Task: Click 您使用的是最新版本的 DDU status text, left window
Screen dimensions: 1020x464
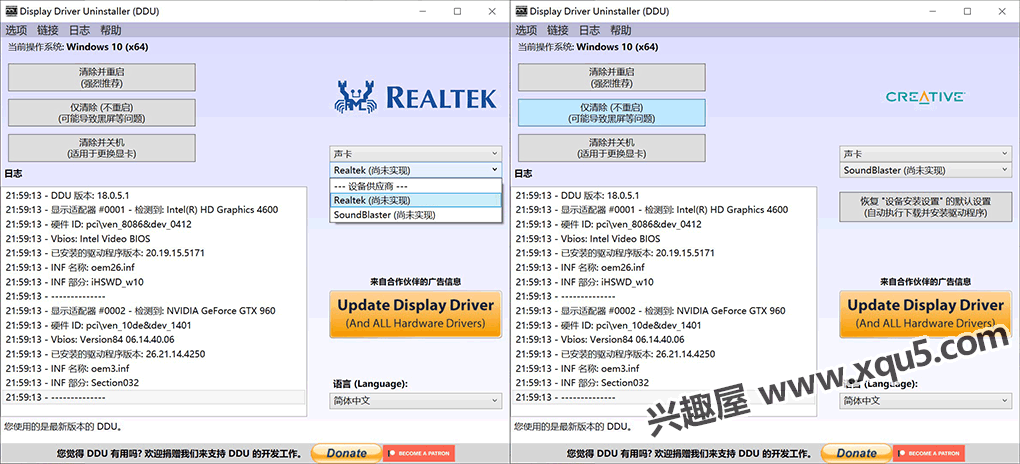Action: (64, 427)
